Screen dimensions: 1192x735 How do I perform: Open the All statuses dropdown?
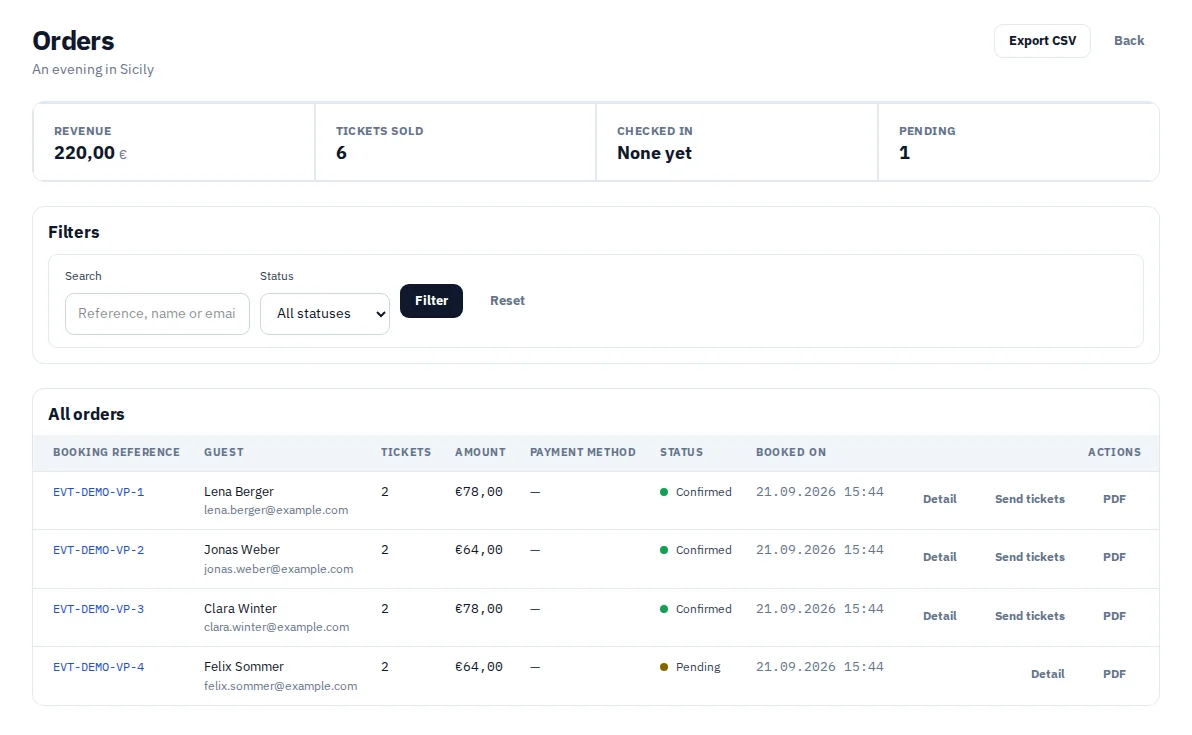(x=325, y=314)
